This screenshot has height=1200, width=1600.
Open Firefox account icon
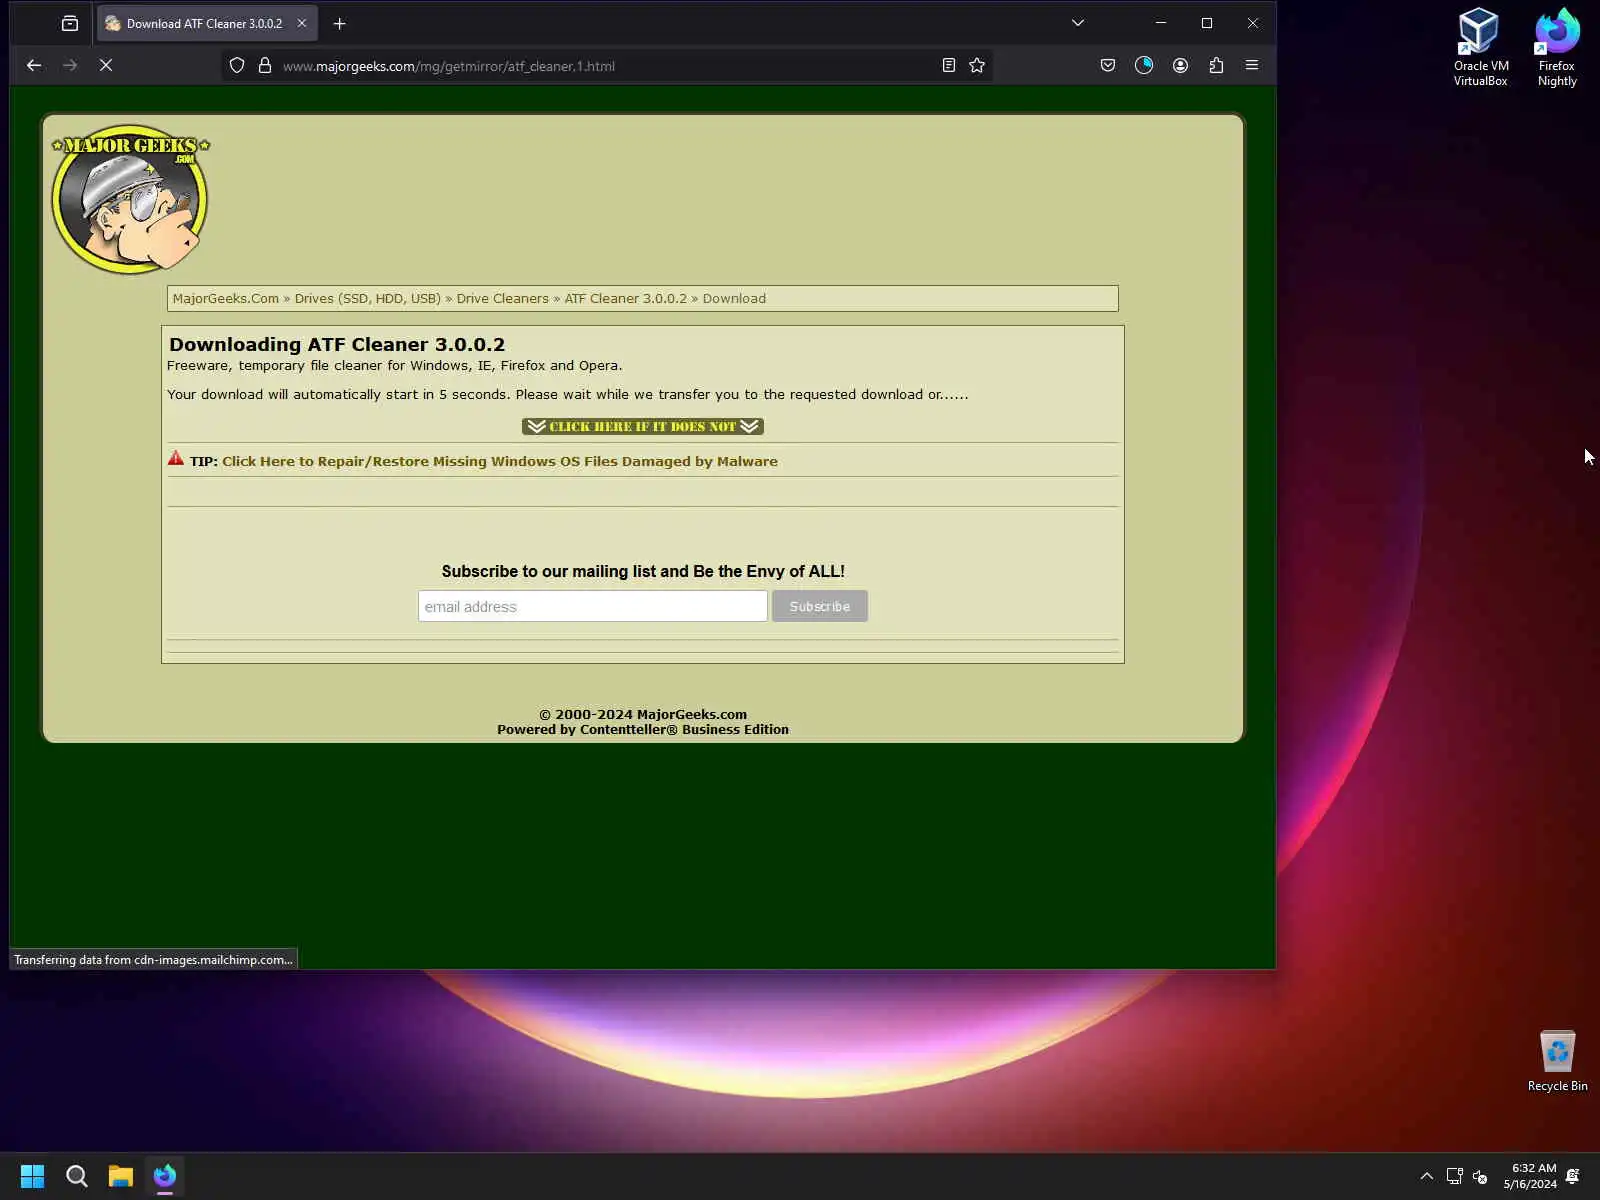point(1180,65)
